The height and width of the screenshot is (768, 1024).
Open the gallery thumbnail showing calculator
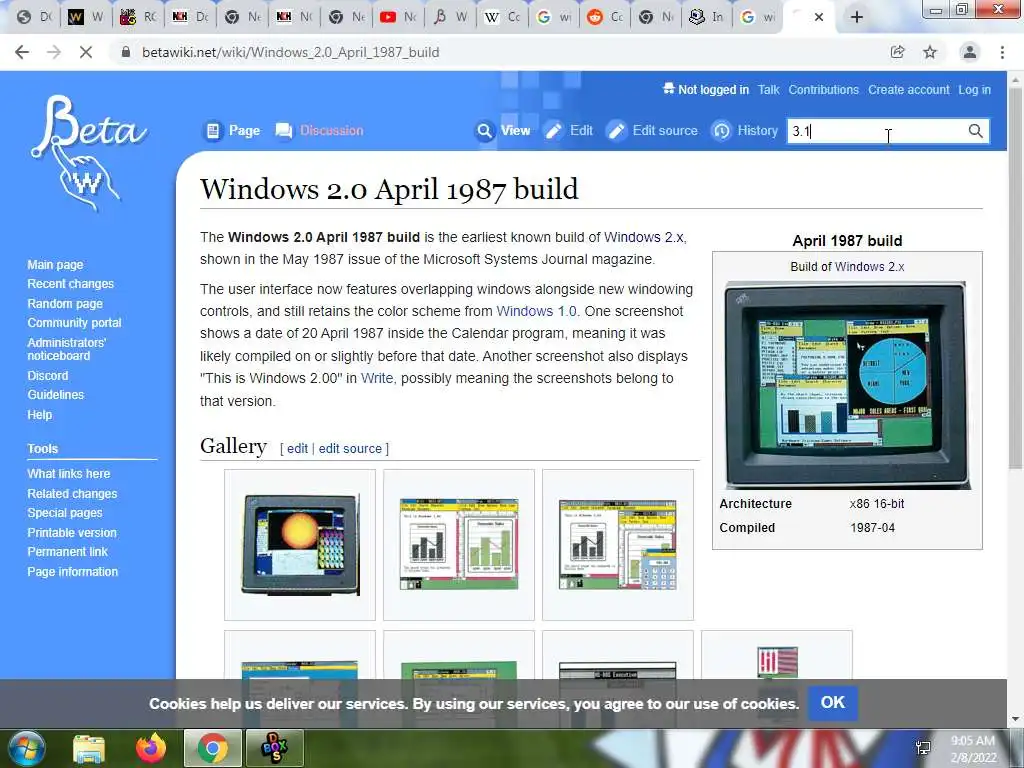click(x=618, y=545)
